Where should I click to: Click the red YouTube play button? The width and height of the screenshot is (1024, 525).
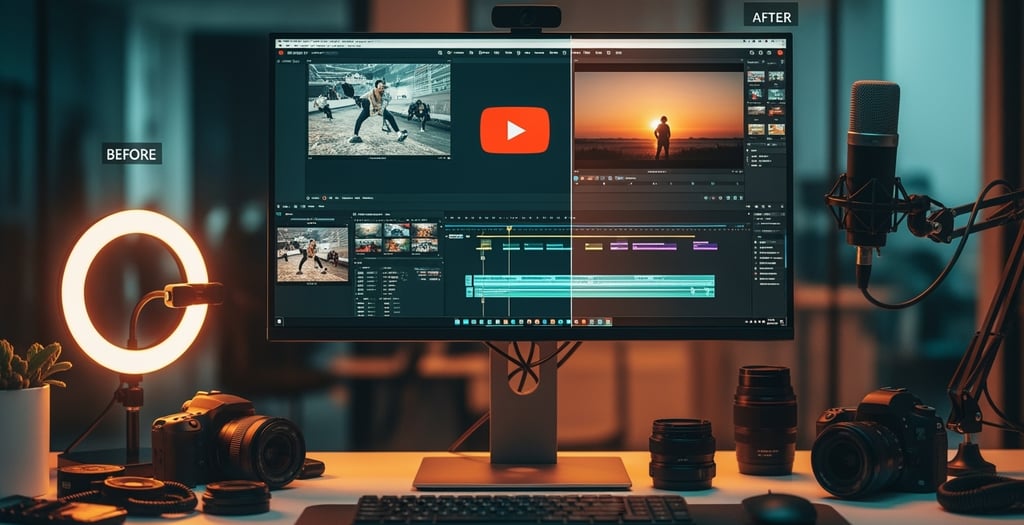pyautogui.click(x=515, y=130)
